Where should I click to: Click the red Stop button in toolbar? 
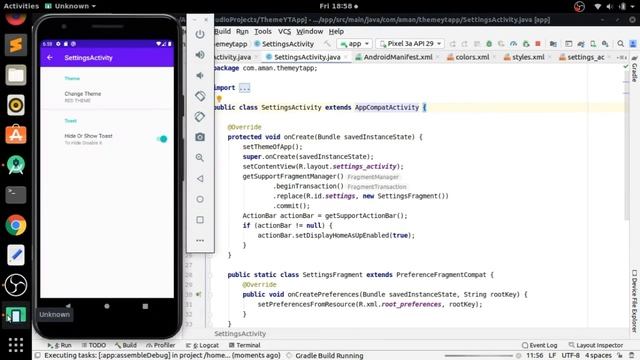pos(538,44)
